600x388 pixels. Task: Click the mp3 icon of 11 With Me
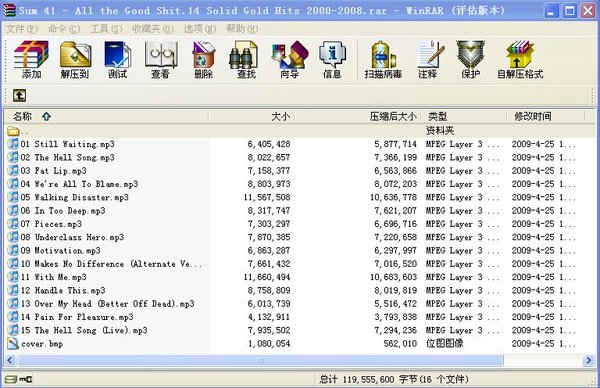click(13, 277)
